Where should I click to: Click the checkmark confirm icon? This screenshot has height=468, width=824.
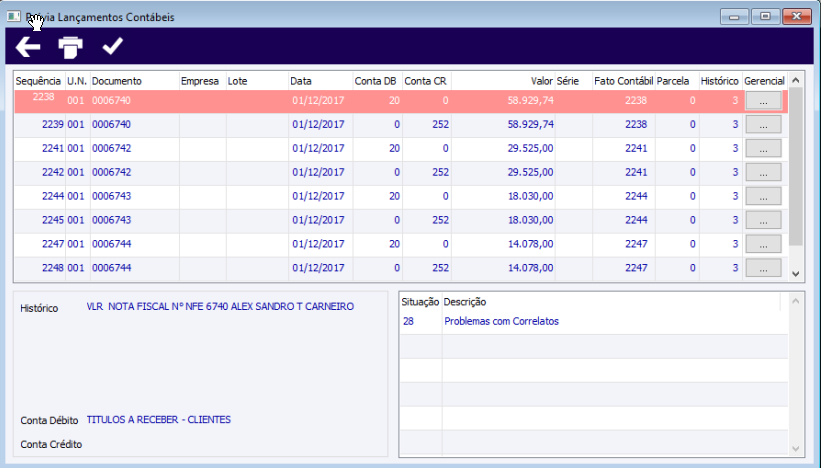pos(112,46)
